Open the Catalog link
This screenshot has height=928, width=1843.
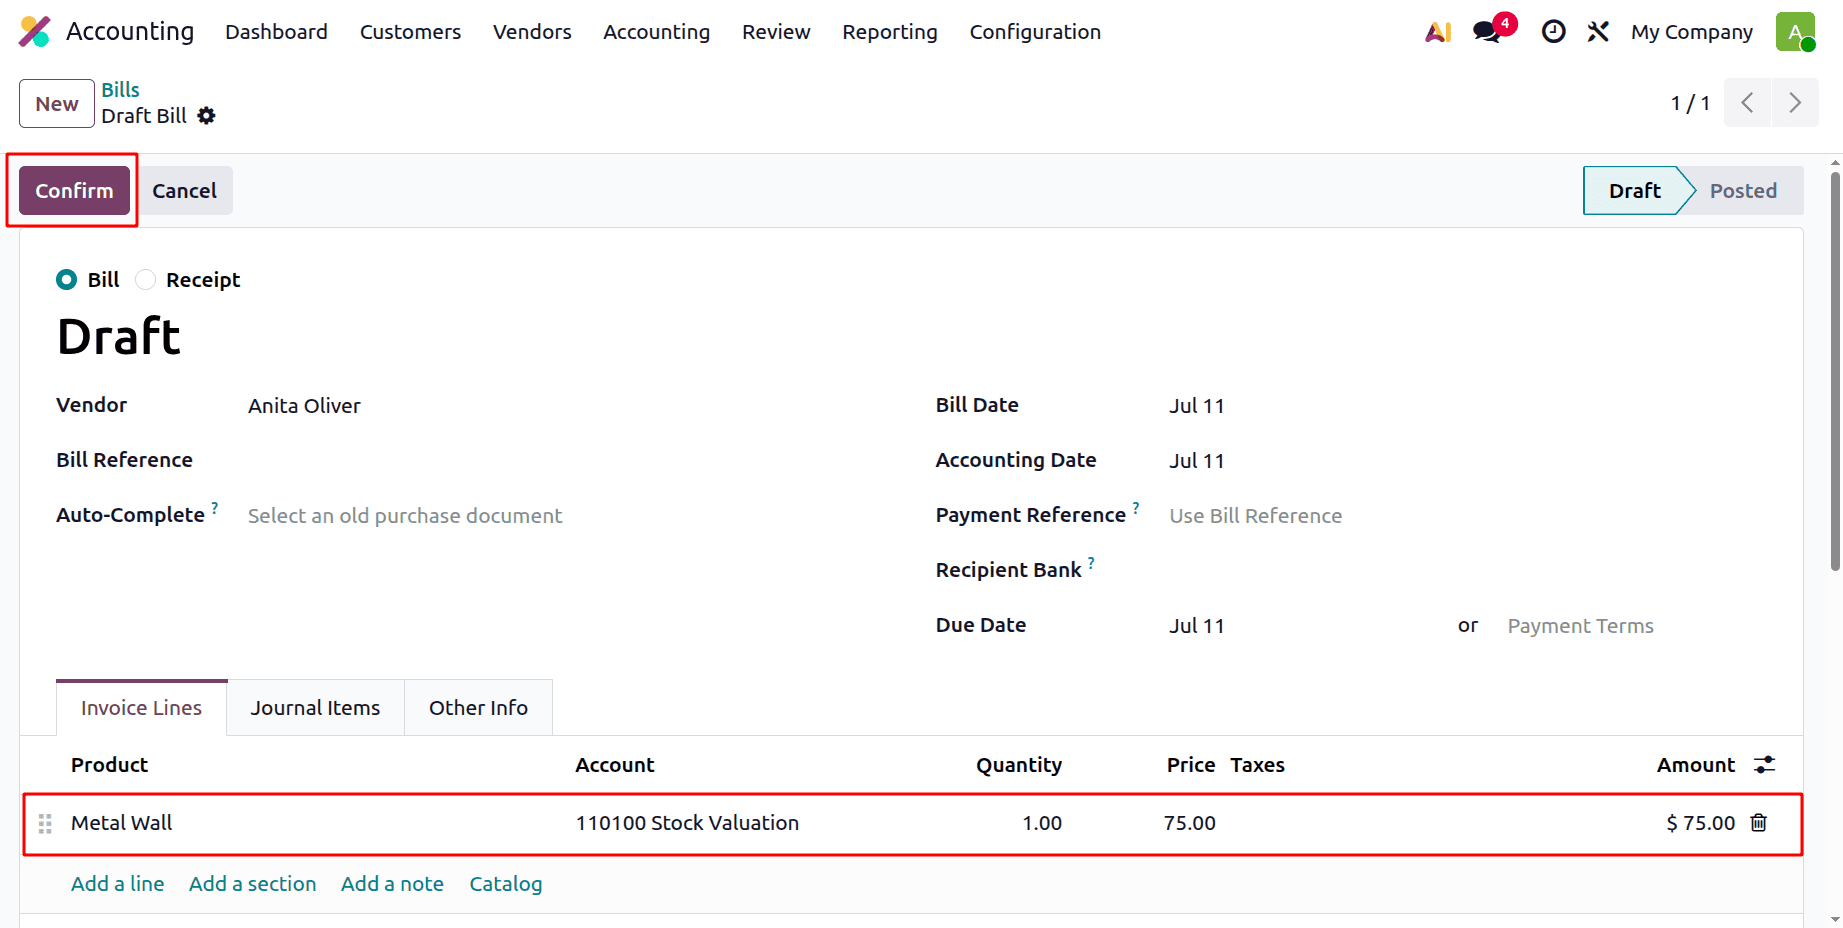pos(505,884)
